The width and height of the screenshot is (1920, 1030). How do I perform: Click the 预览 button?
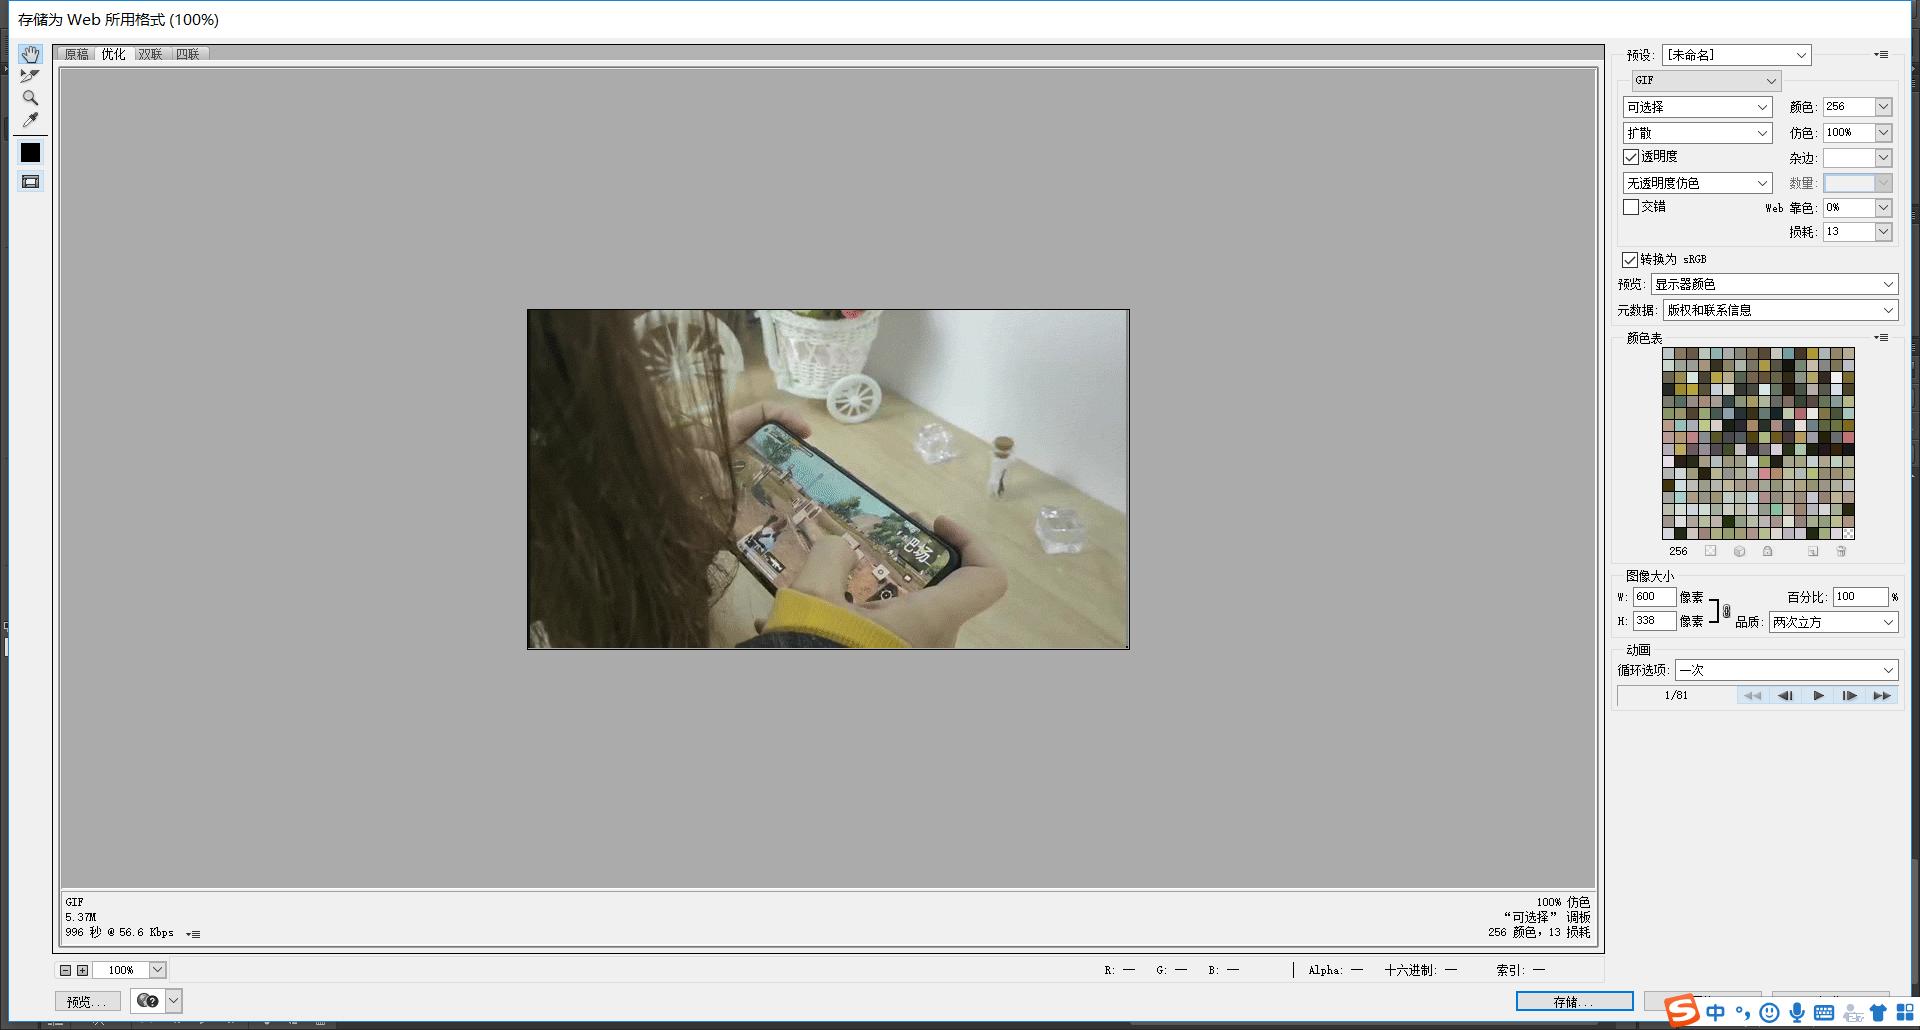87,1001
